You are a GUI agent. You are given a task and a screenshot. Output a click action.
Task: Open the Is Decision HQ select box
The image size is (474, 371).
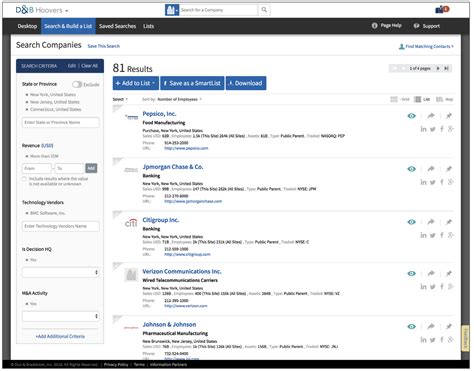tap(61, 272)
